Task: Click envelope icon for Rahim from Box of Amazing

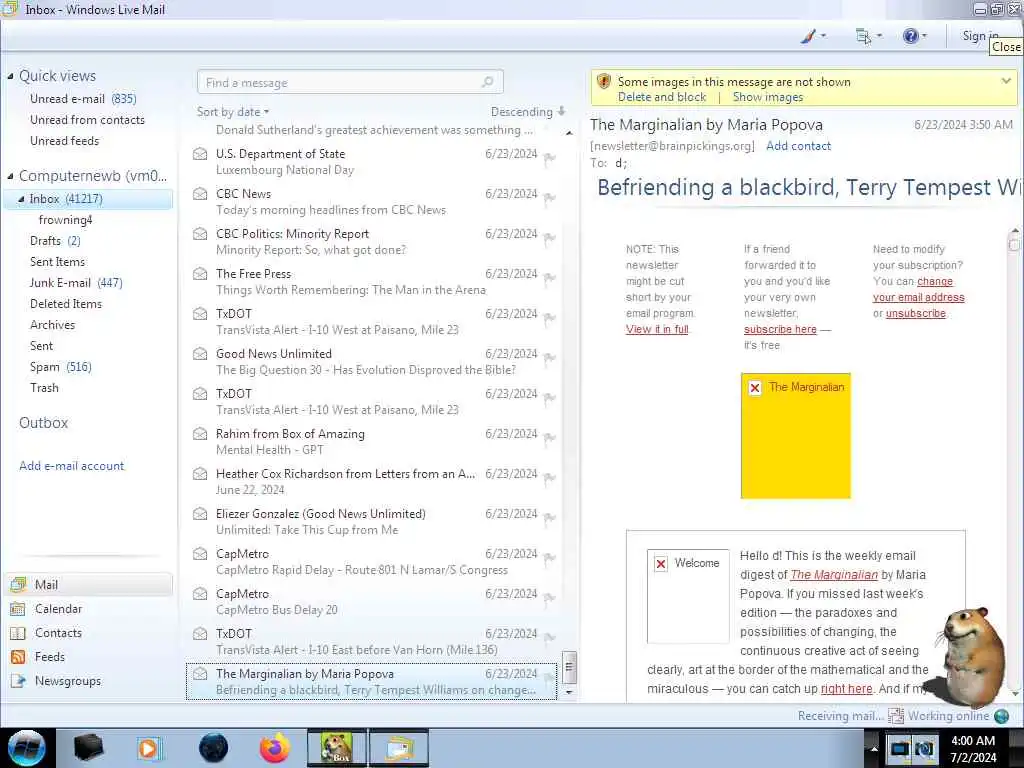Action: 200,434
